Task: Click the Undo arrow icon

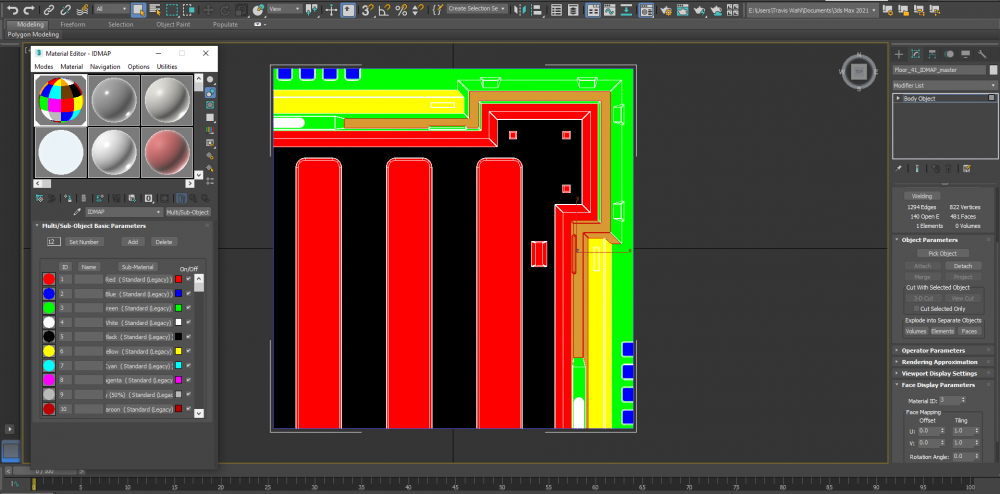Action: pos(13,10)
